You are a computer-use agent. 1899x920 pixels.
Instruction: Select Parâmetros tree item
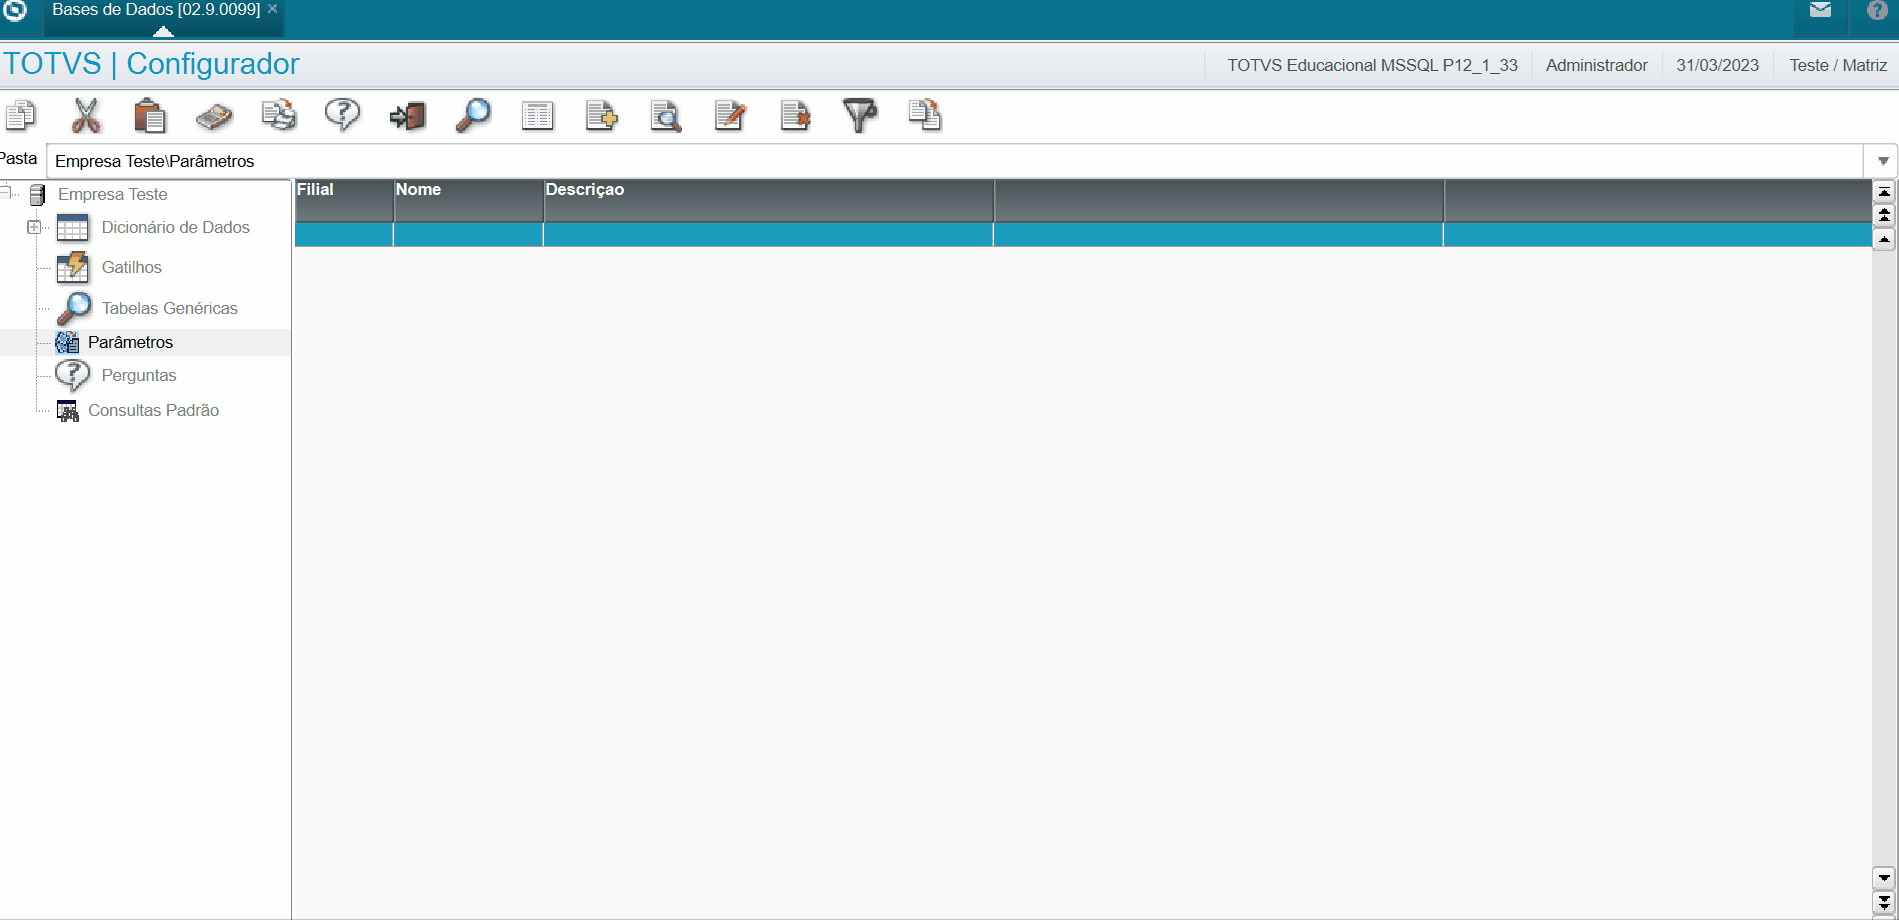pos(130,342)
